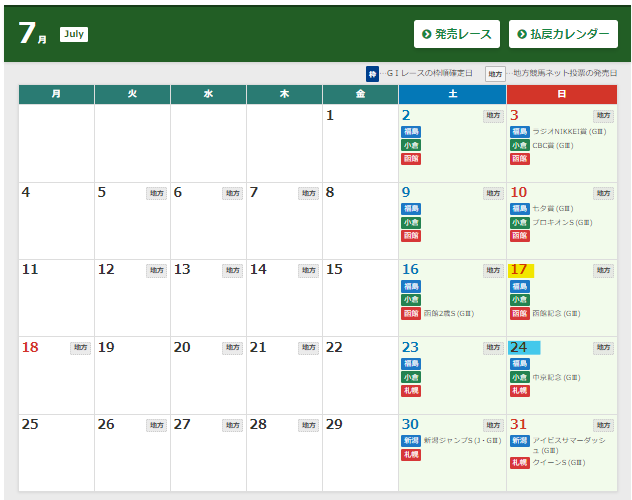Open the 払戻カレンダー button
The width and height of the screenshot is (632, 500).
563,34
